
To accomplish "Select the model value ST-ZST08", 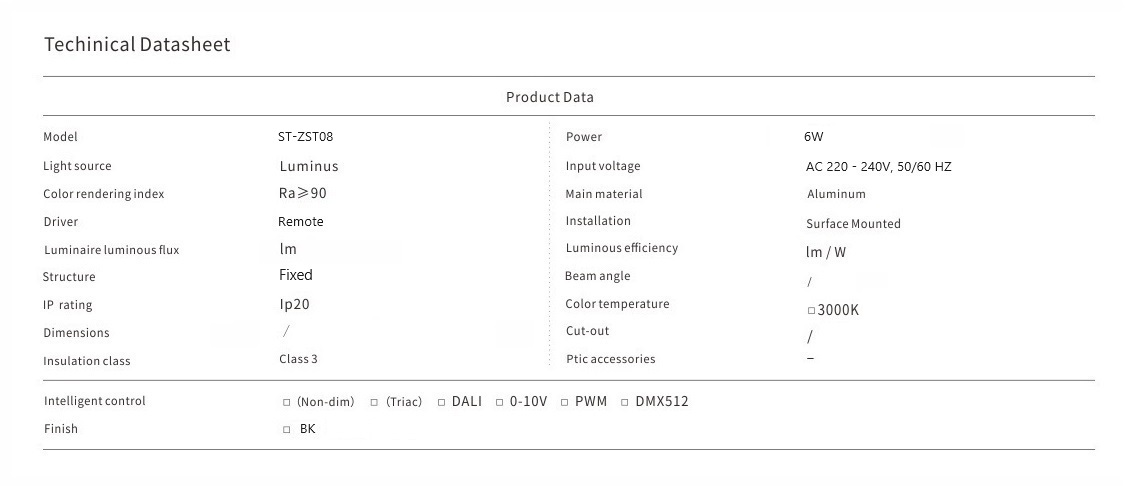I will click(x=305, y=137).
